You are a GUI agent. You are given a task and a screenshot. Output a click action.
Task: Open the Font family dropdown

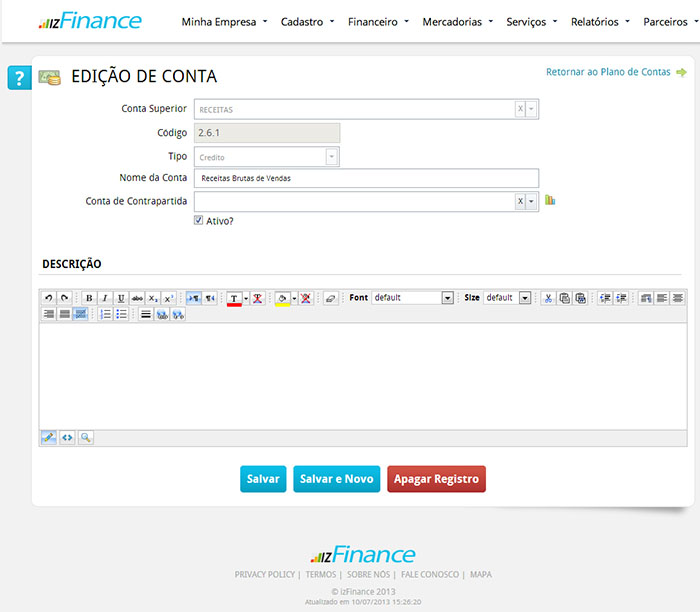pos(447,298)
